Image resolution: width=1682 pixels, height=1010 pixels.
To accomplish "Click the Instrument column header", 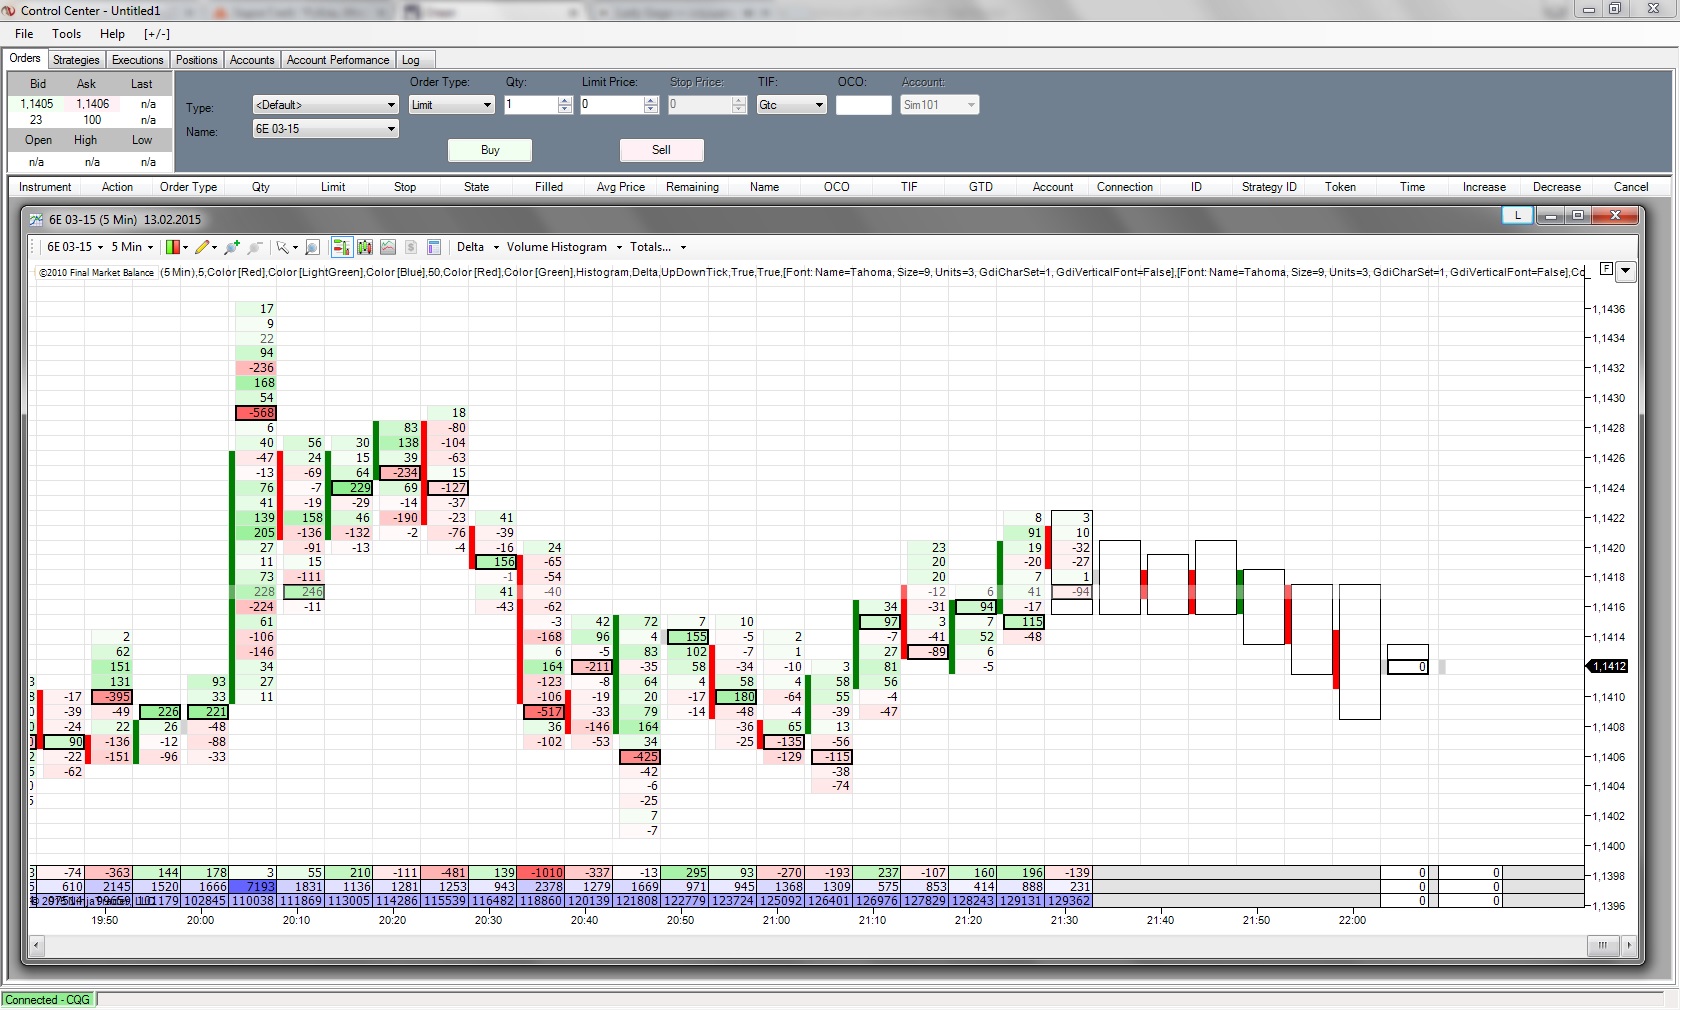I will click(x=45, y=187).
